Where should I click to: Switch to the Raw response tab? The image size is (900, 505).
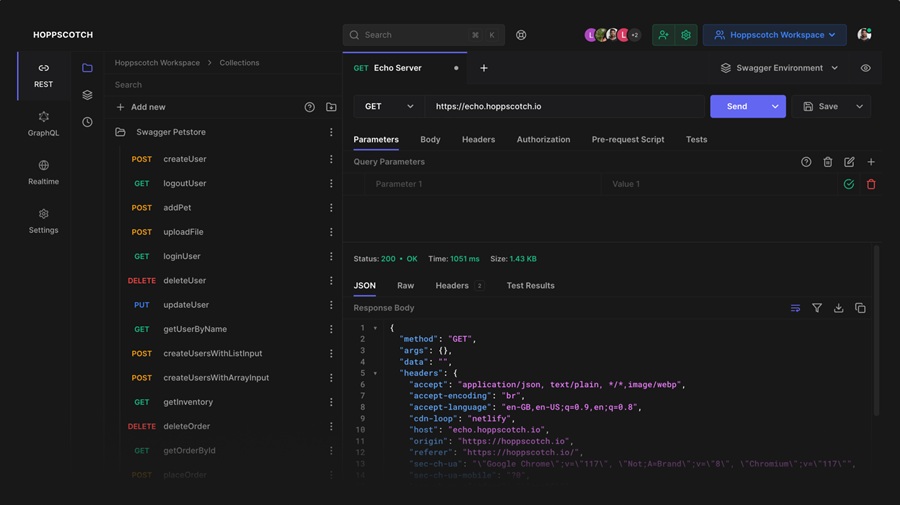[405, 285]
